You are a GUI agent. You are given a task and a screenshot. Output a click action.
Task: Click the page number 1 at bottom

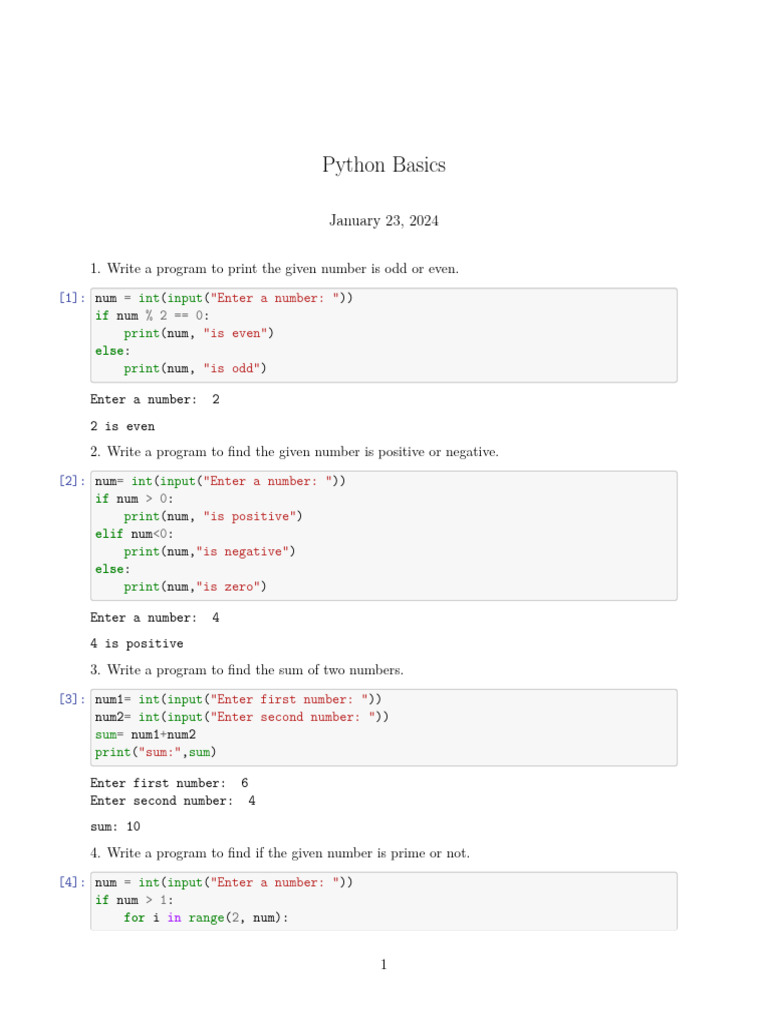coord(384,964)
